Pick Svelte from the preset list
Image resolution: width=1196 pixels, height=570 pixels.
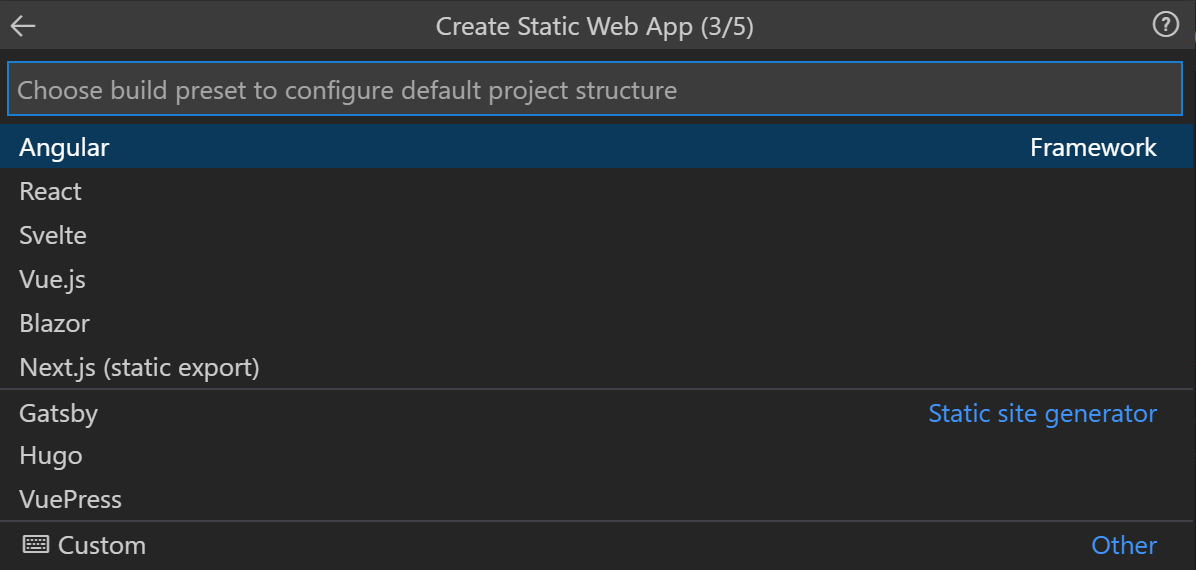pos(595,235)
